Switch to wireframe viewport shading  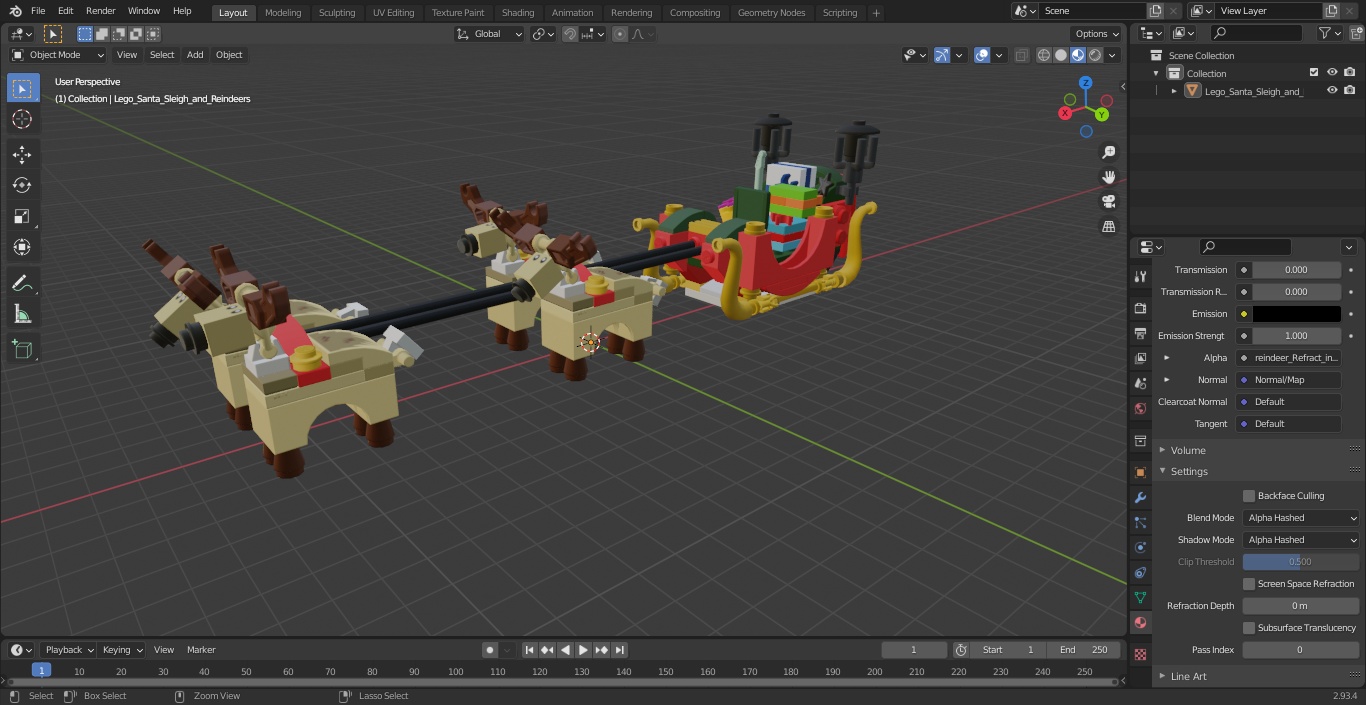point(1044,55)
